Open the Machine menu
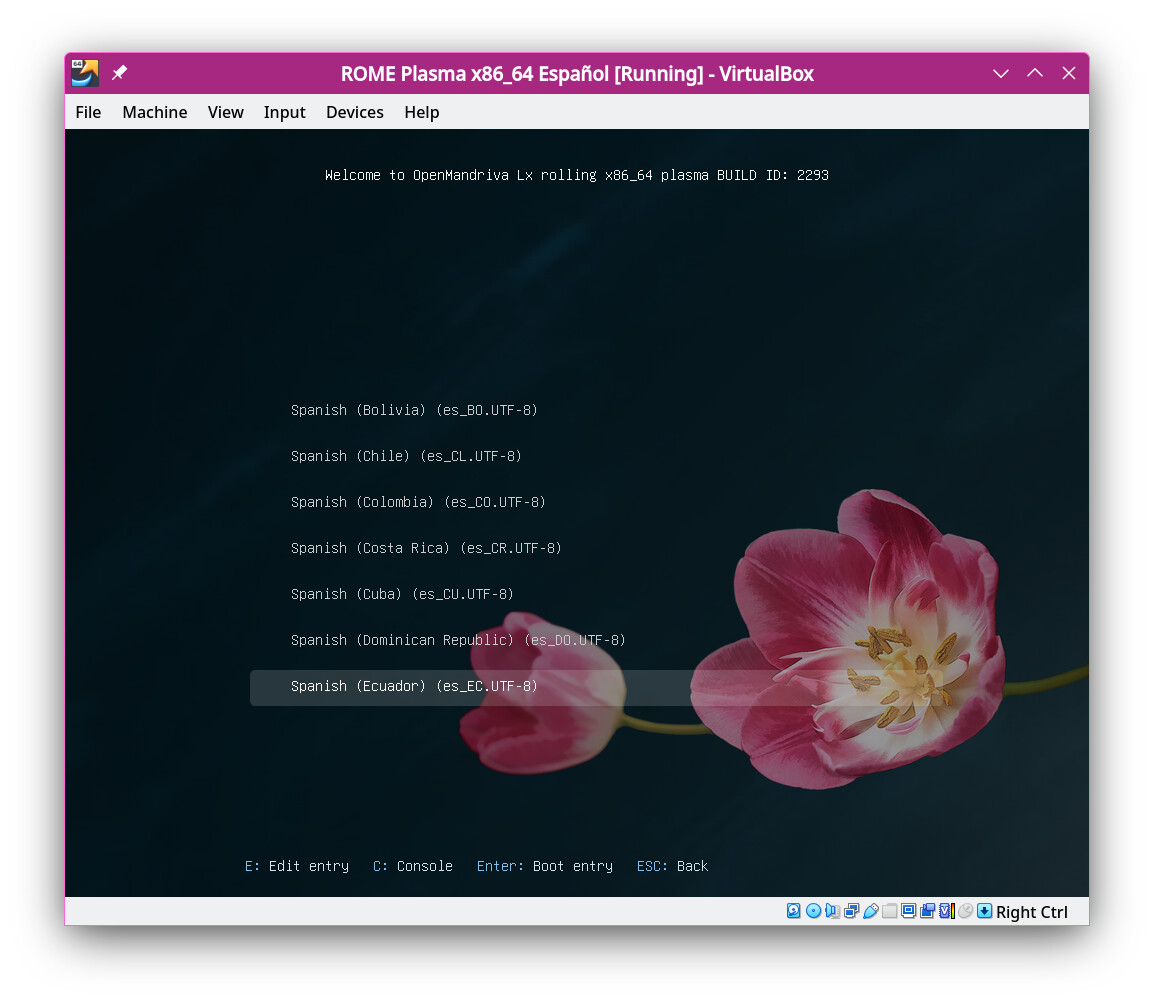Image resolution: width=1154 pixels, height=1002 pixels. pos(155,112)
